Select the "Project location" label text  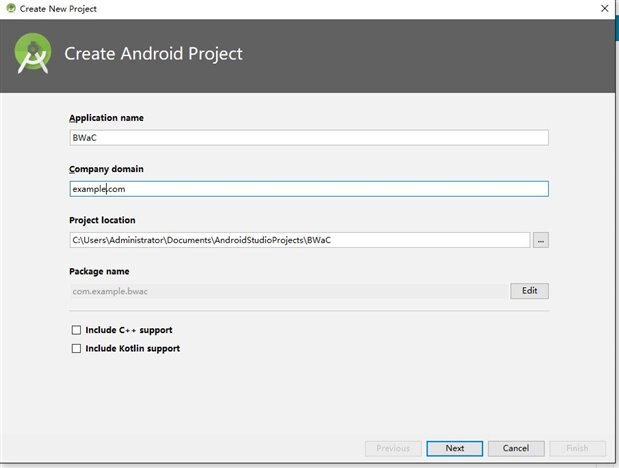102,220
